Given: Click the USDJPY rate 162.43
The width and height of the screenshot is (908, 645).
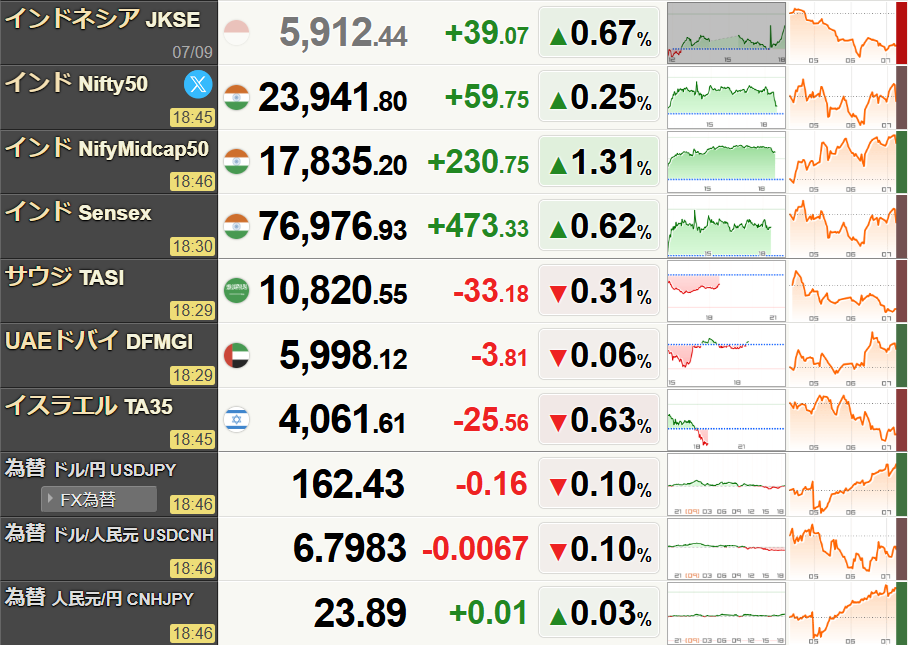Looking at the screenshot, I should tap(348, 484).
